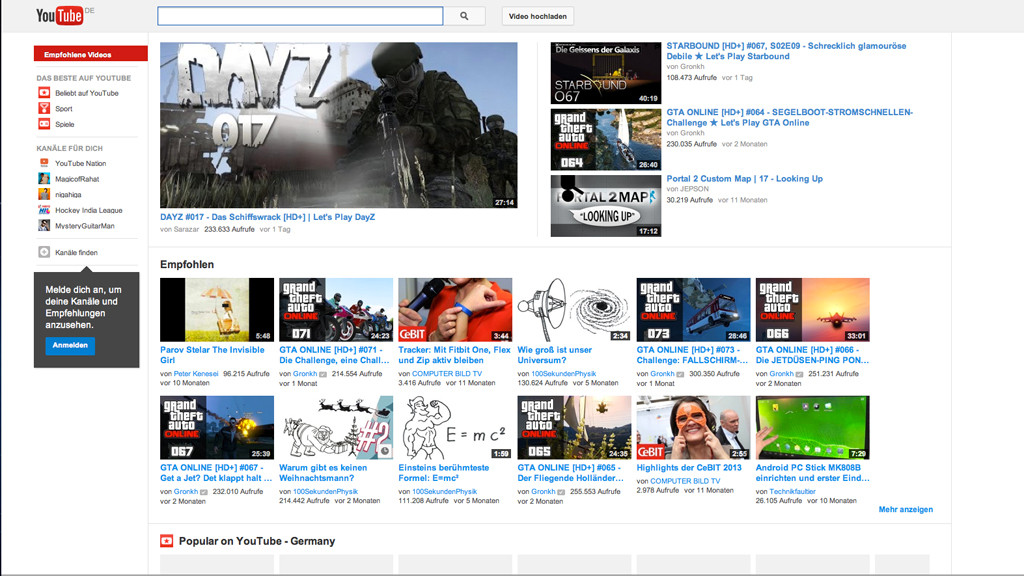Image resolution: width=1024 pixels, height=576 pixels.
Task: Open the Starbound 067 thumbnail
Action: (x=605, y=73)
